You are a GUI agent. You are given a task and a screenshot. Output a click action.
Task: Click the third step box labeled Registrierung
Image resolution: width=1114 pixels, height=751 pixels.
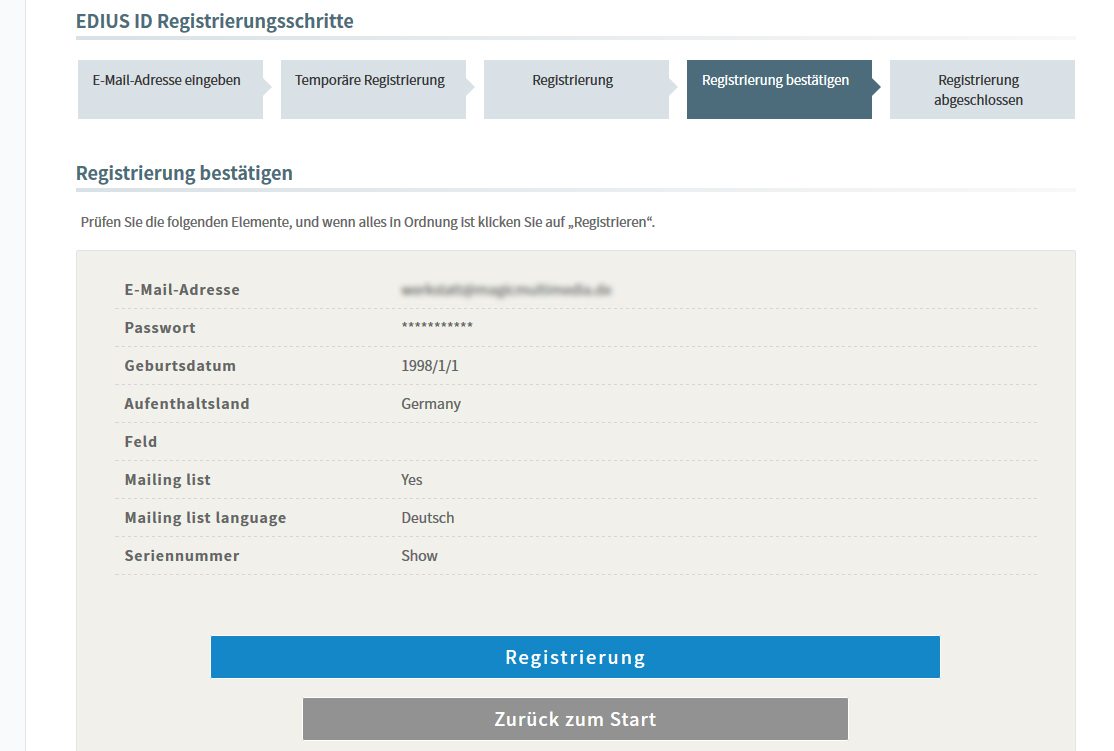(x=573, y=81)
